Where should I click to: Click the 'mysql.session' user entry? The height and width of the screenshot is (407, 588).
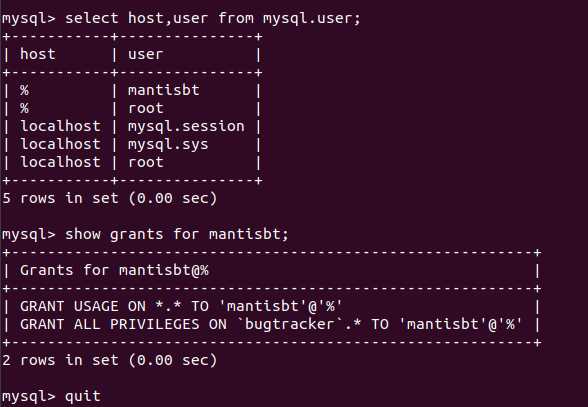click(x=186, y=126)
